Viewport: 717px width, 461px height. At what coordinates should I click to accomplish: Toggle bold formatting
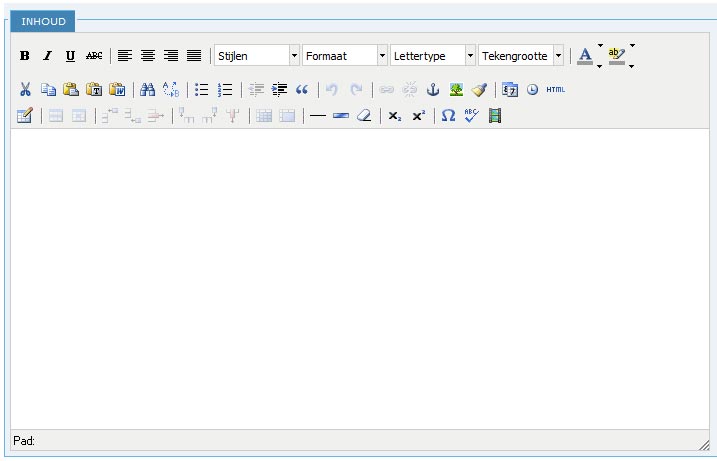click(x=25, y=56)
